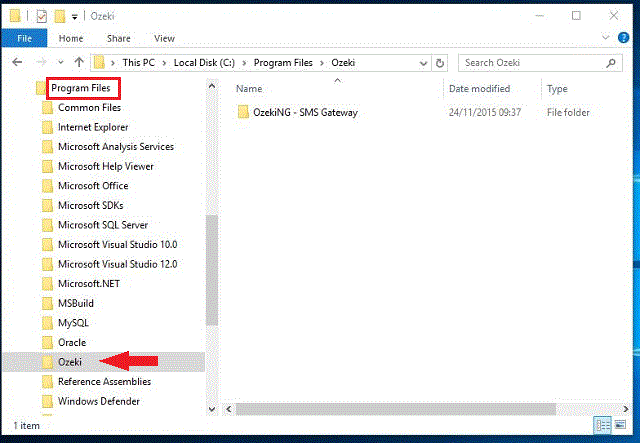This screenshot has height=443, width=640.
Task: Click horizontal scrollbar left arrow
Action: point(229,409)
